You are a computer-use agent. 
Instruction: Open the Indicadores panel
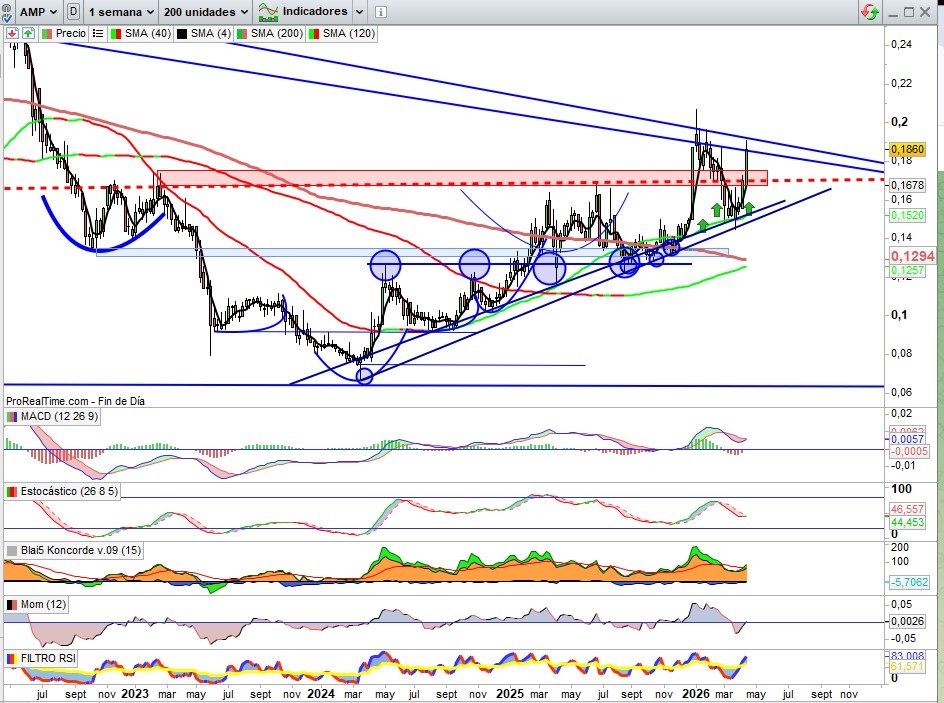[303, 11]
